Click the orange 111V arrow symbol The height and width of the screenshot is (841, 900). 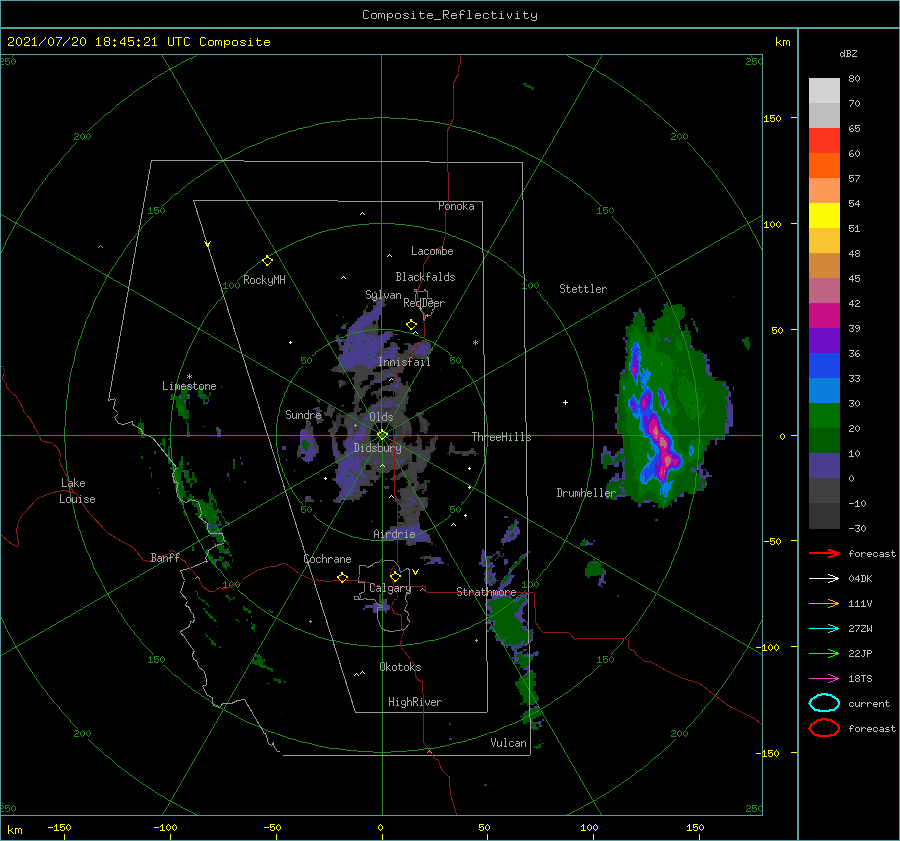point(824,603)
